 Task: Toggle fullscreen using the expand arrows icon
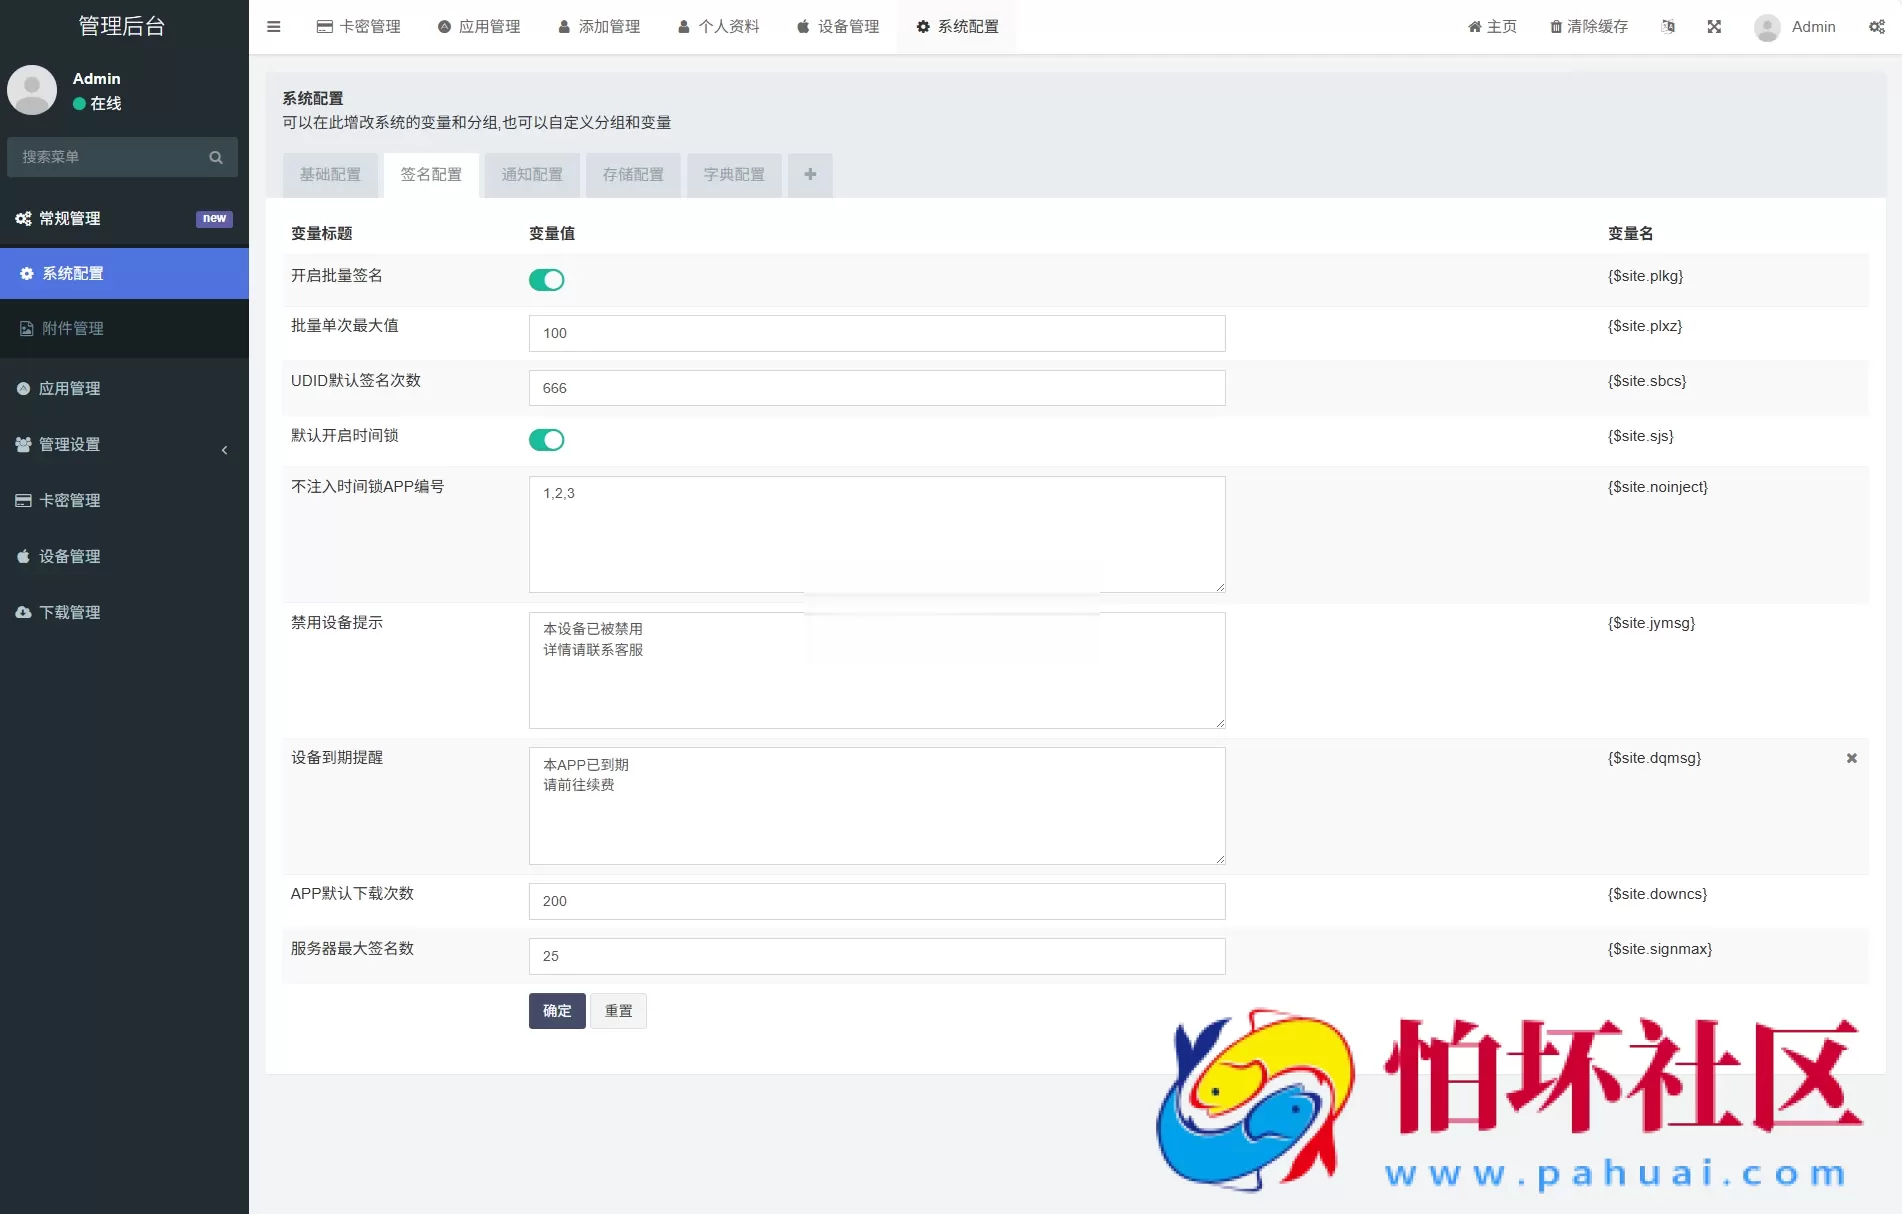[1715, 27]
